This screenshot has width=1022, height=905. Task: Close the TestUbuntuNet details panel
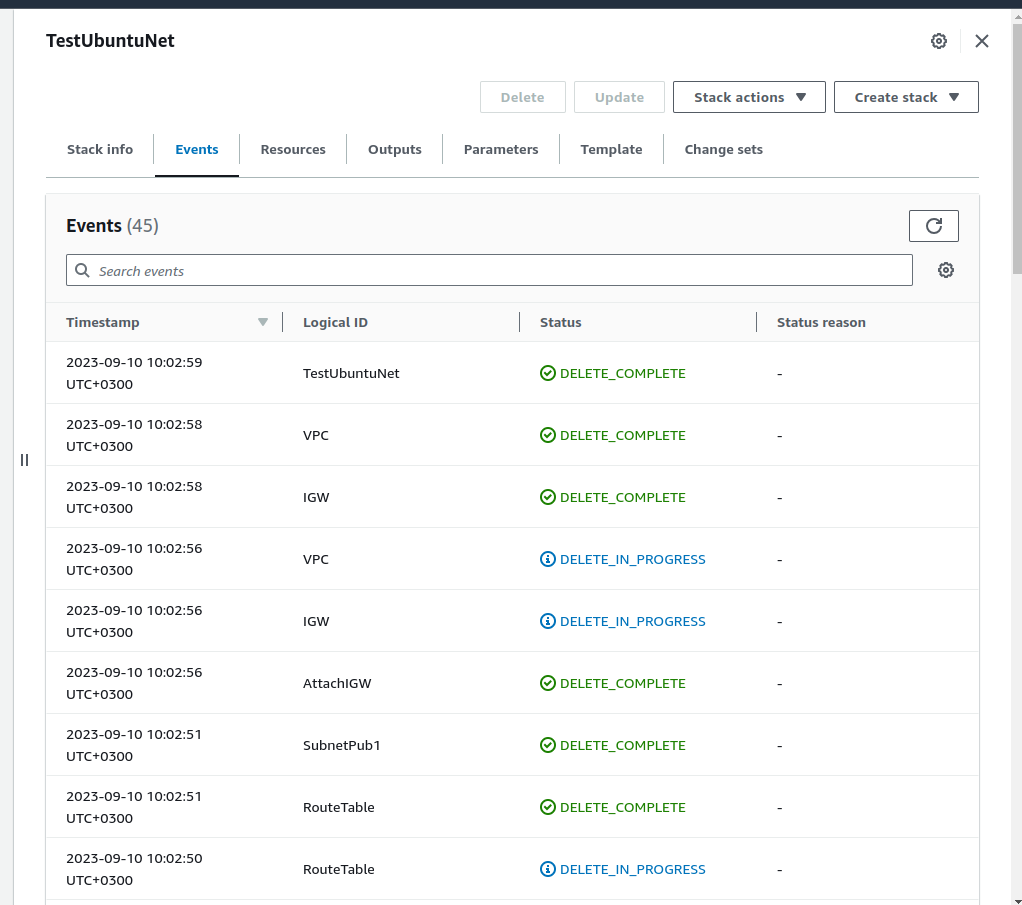[x=982, y=41]
